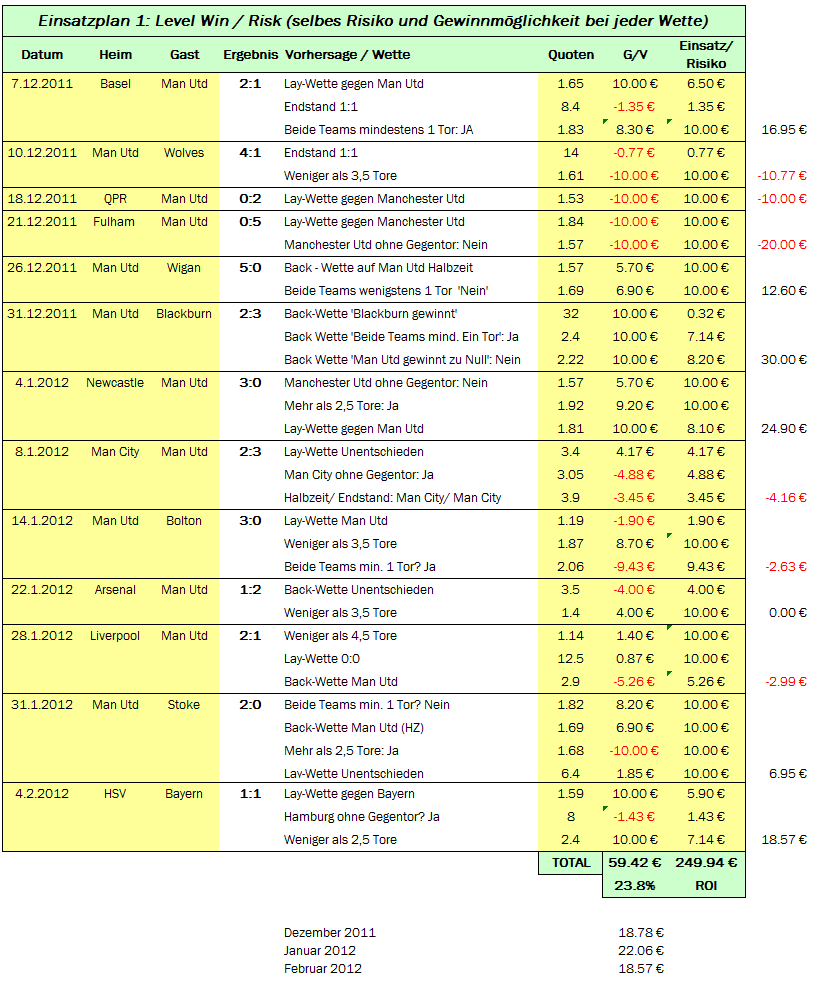Select the home team cell 'Arsenal'
The height and width of the screenshot is (990, 820).
tap(115, 590)
